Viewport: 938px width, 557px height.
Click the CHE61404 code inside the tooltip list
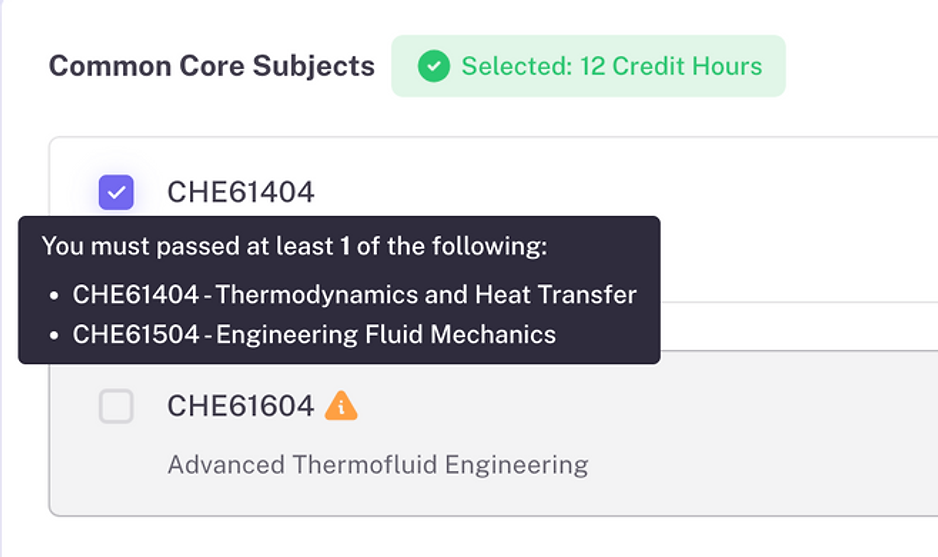point(135,295)
